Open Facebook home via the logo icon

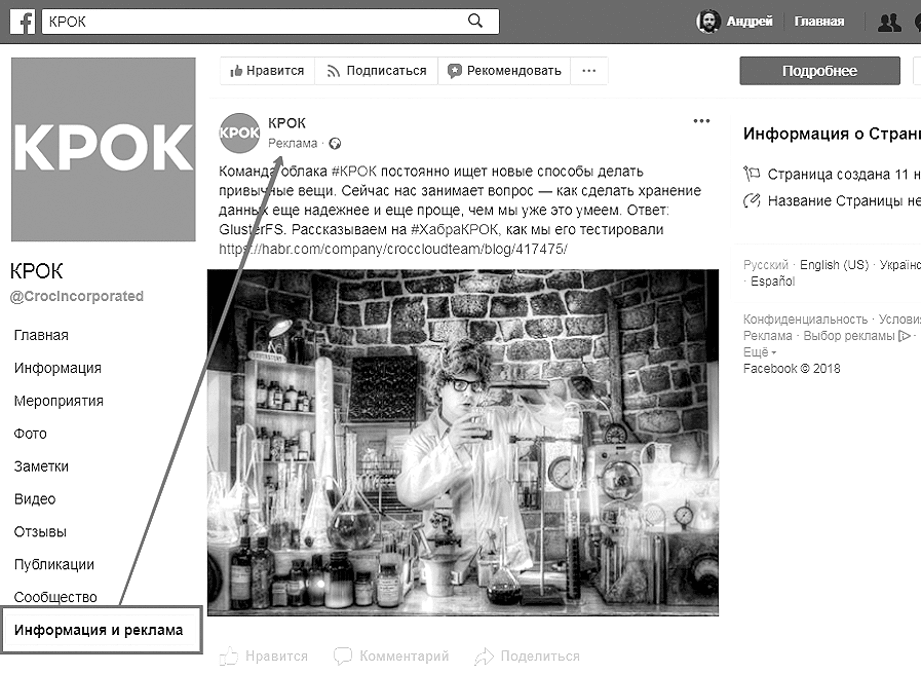pos(23,22)
